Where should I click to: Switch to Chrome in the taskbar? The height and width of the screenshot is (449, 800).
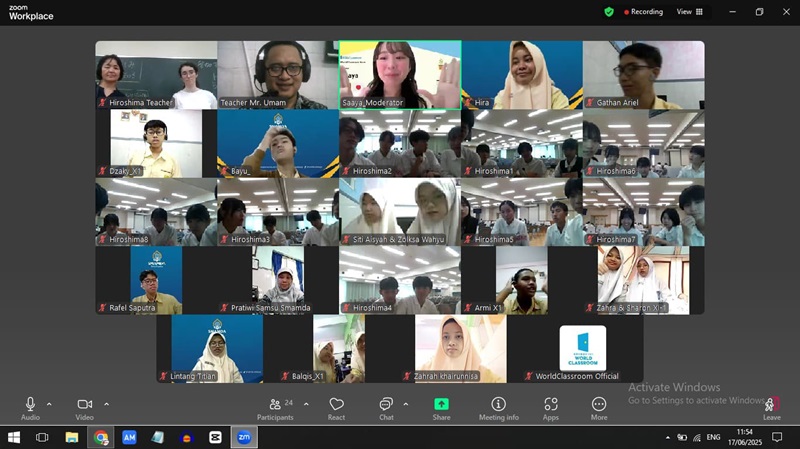pos(101,437)
